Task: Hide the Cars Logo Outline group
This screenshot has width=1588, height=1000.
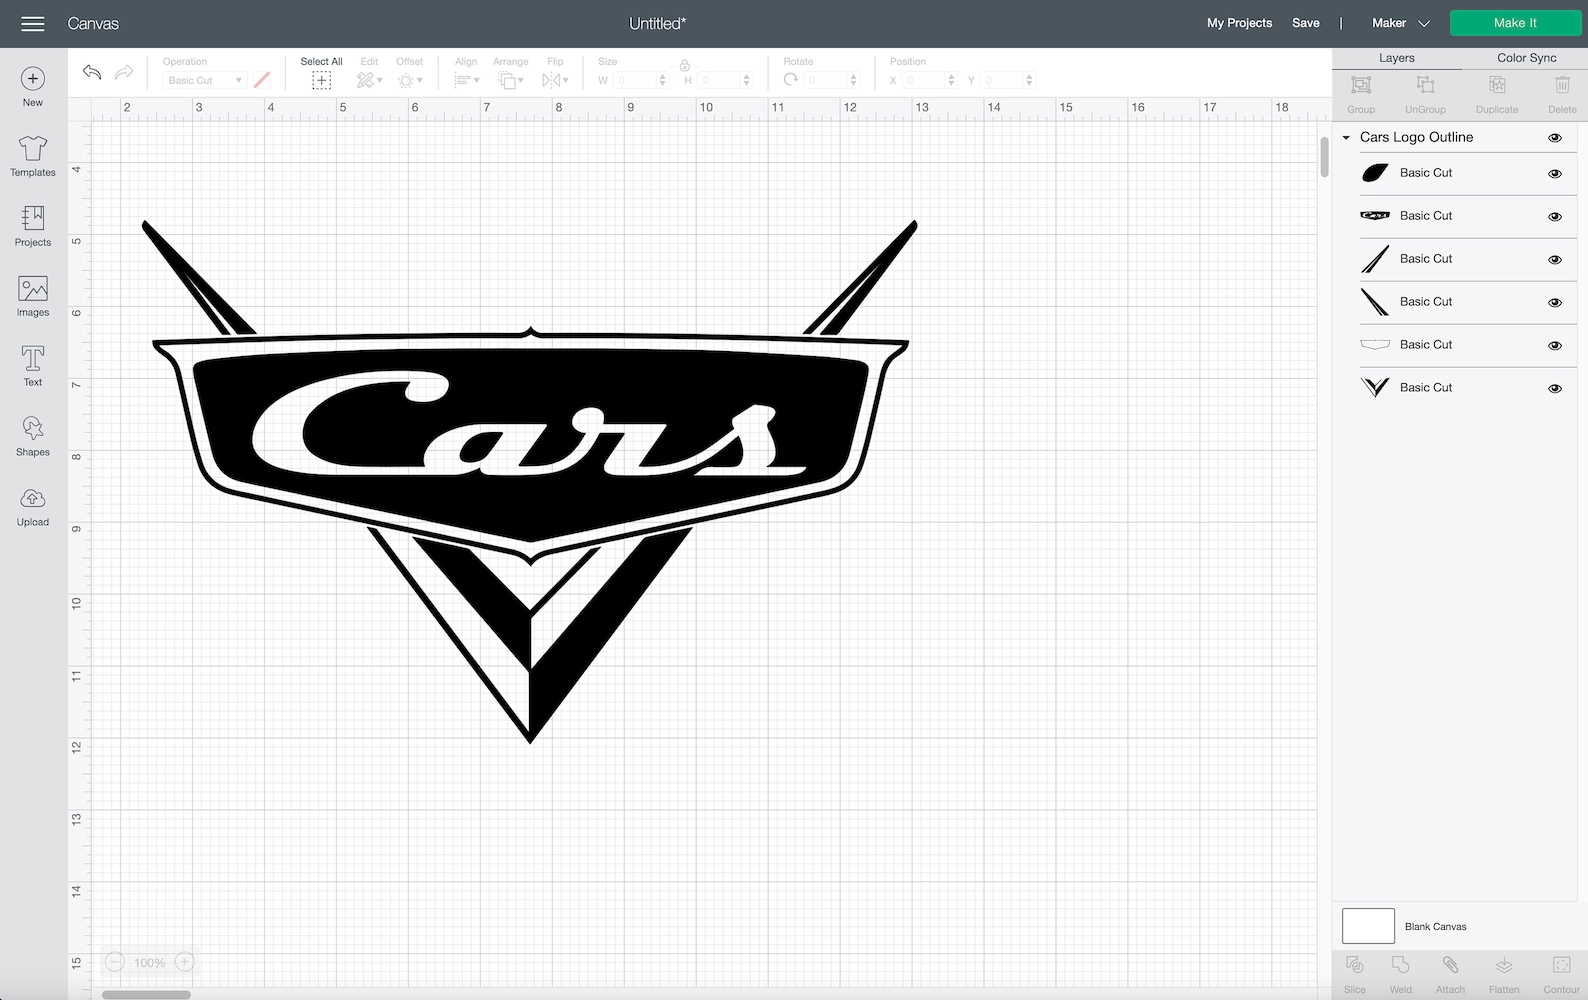Action: [1555, 138]
